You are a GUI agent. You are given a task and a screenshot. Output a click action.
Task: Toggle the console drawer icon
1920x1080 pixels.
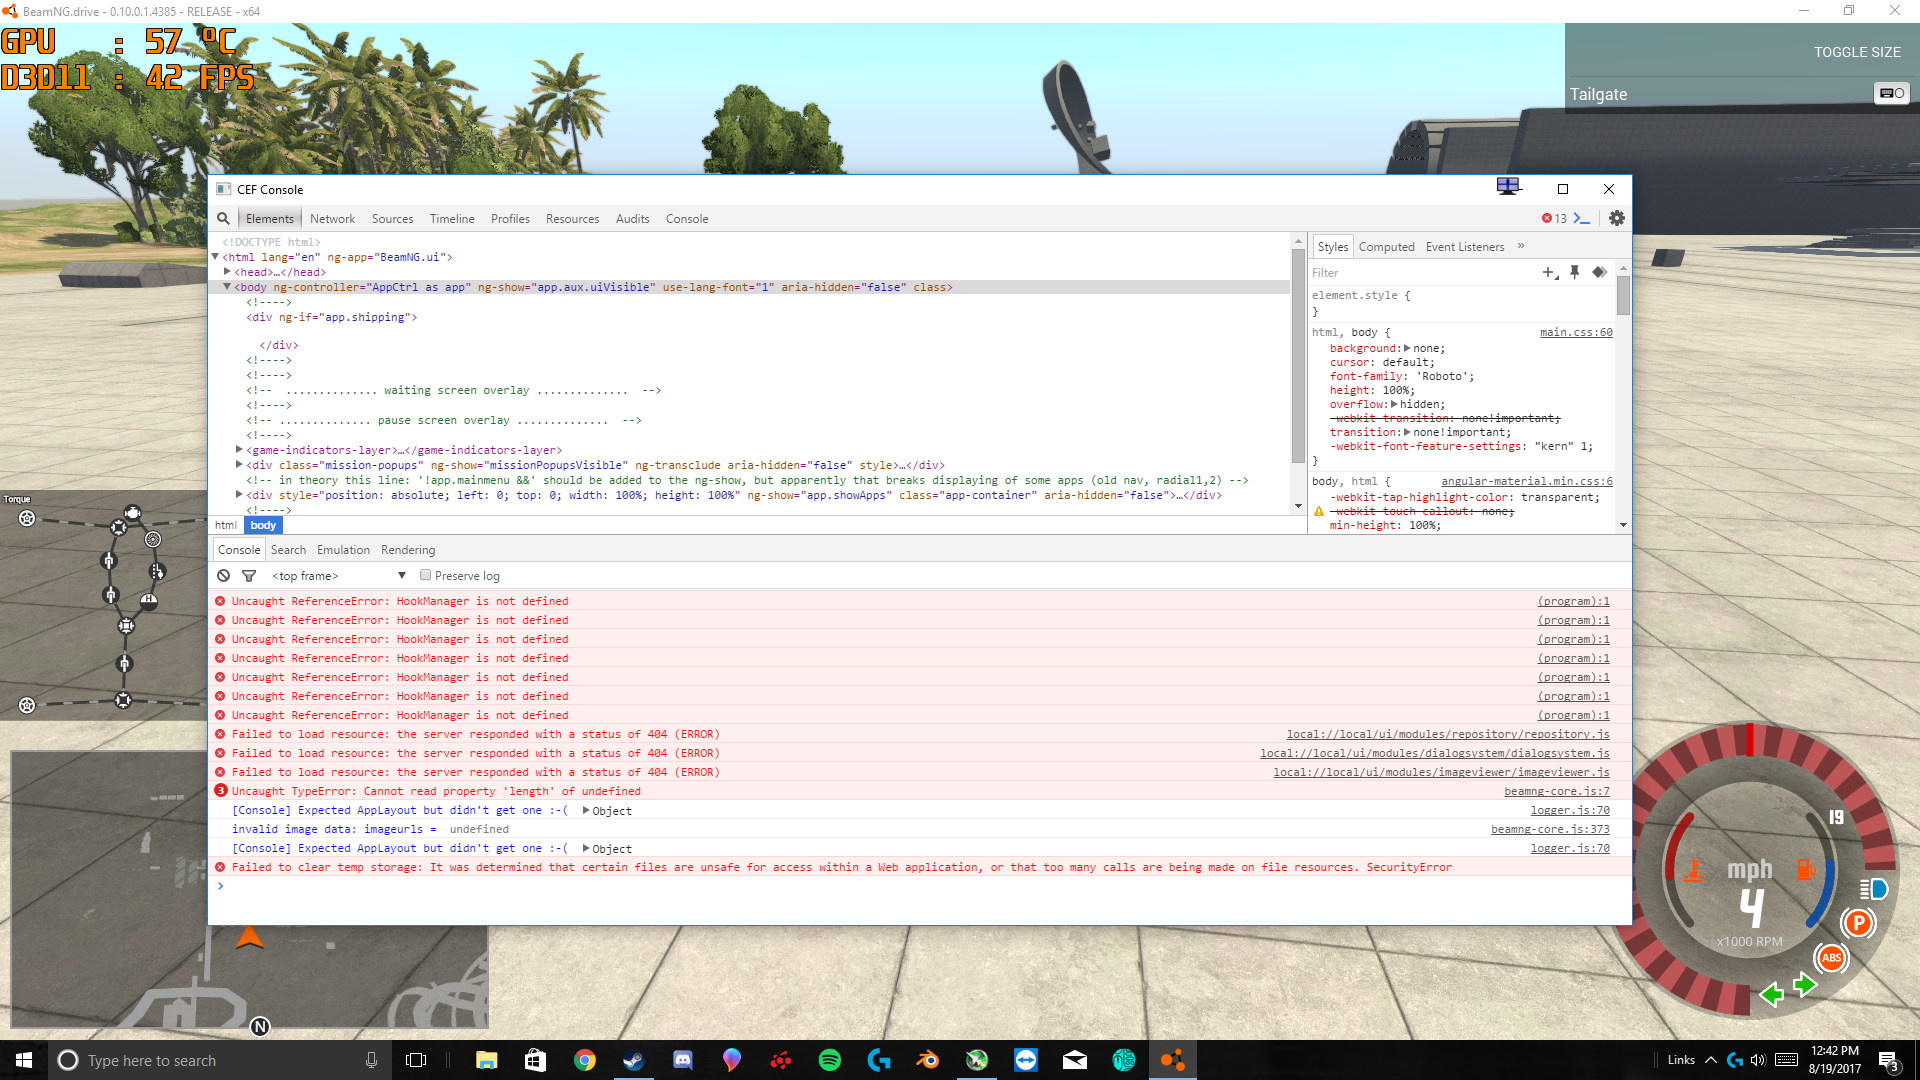pyautogui.click(x=1581, y=218)
